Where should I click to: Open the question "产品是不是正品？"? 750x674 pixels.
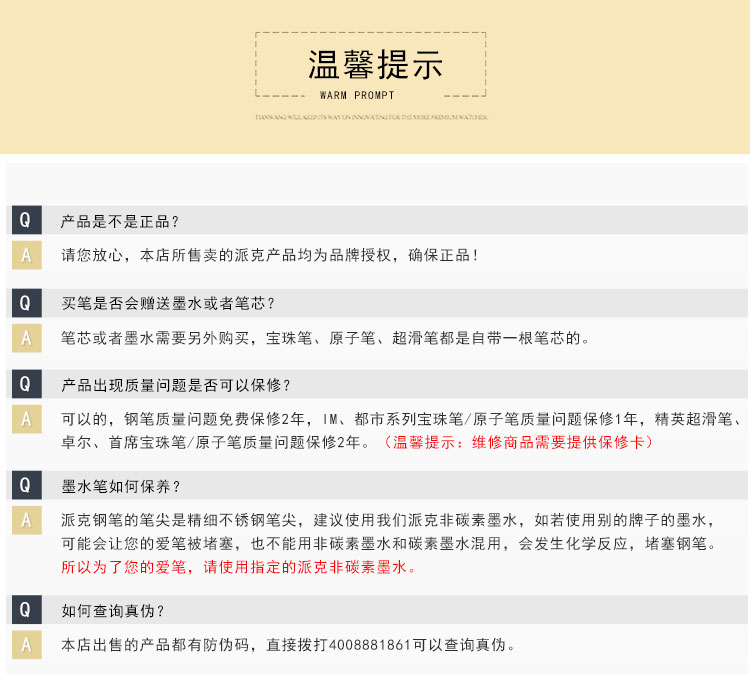pos(120,221)
